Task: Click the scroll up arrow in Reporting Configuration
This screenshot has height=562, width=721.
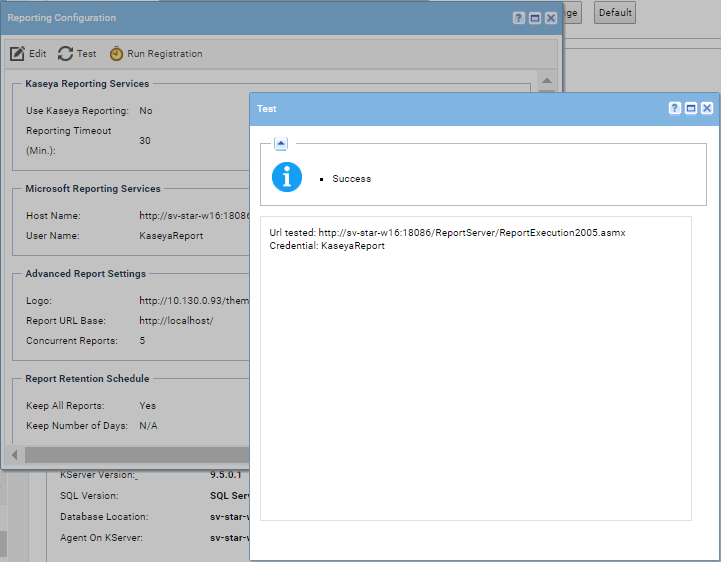Action: pos(547,80)
